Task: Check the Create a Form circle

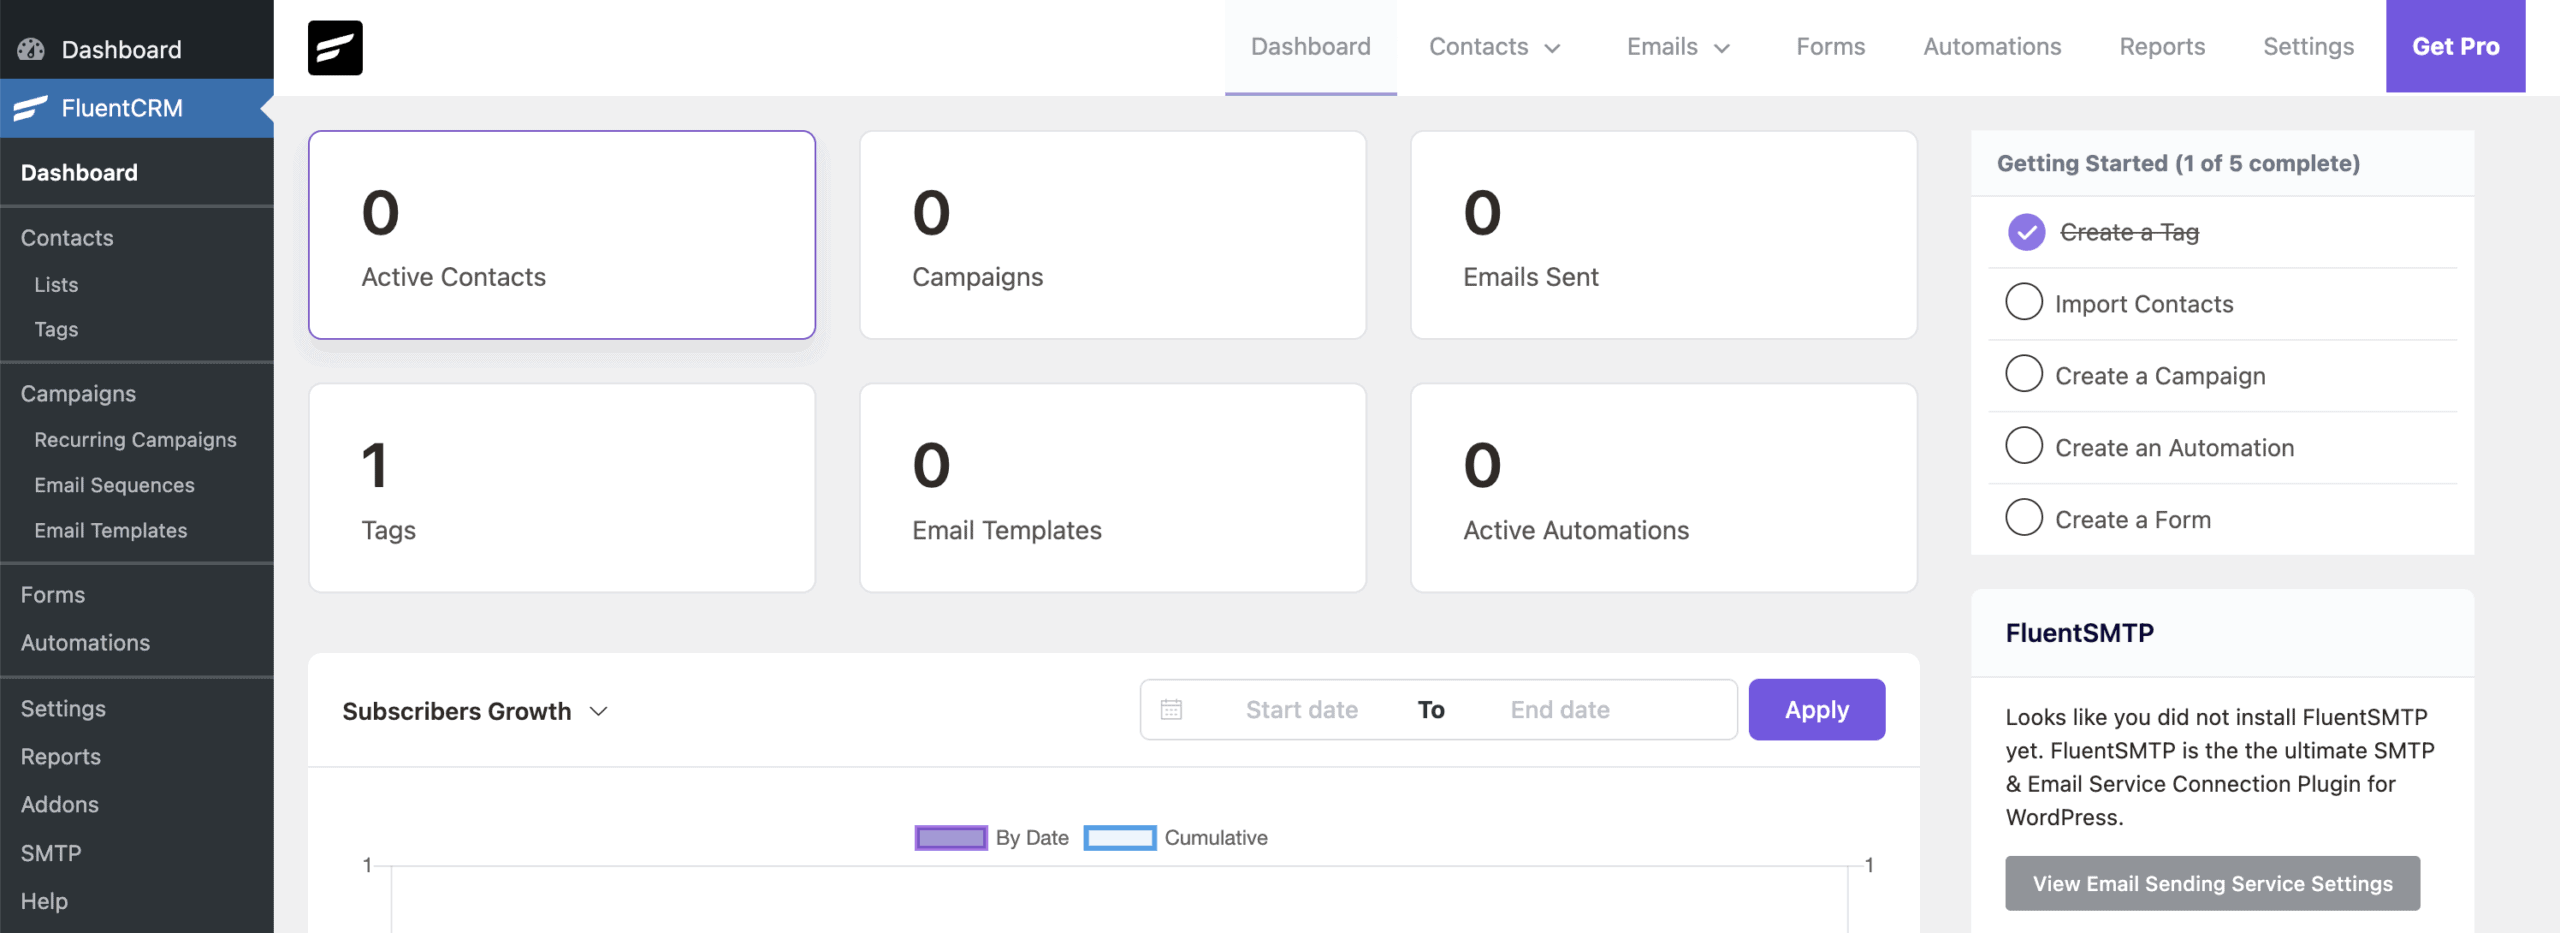Action: tap(2025, 517)
